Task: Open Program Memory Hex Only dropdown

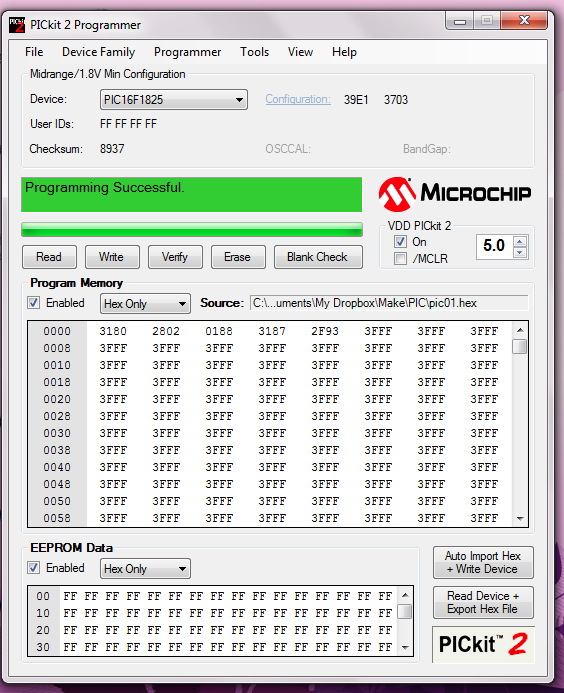Action: 145,304
